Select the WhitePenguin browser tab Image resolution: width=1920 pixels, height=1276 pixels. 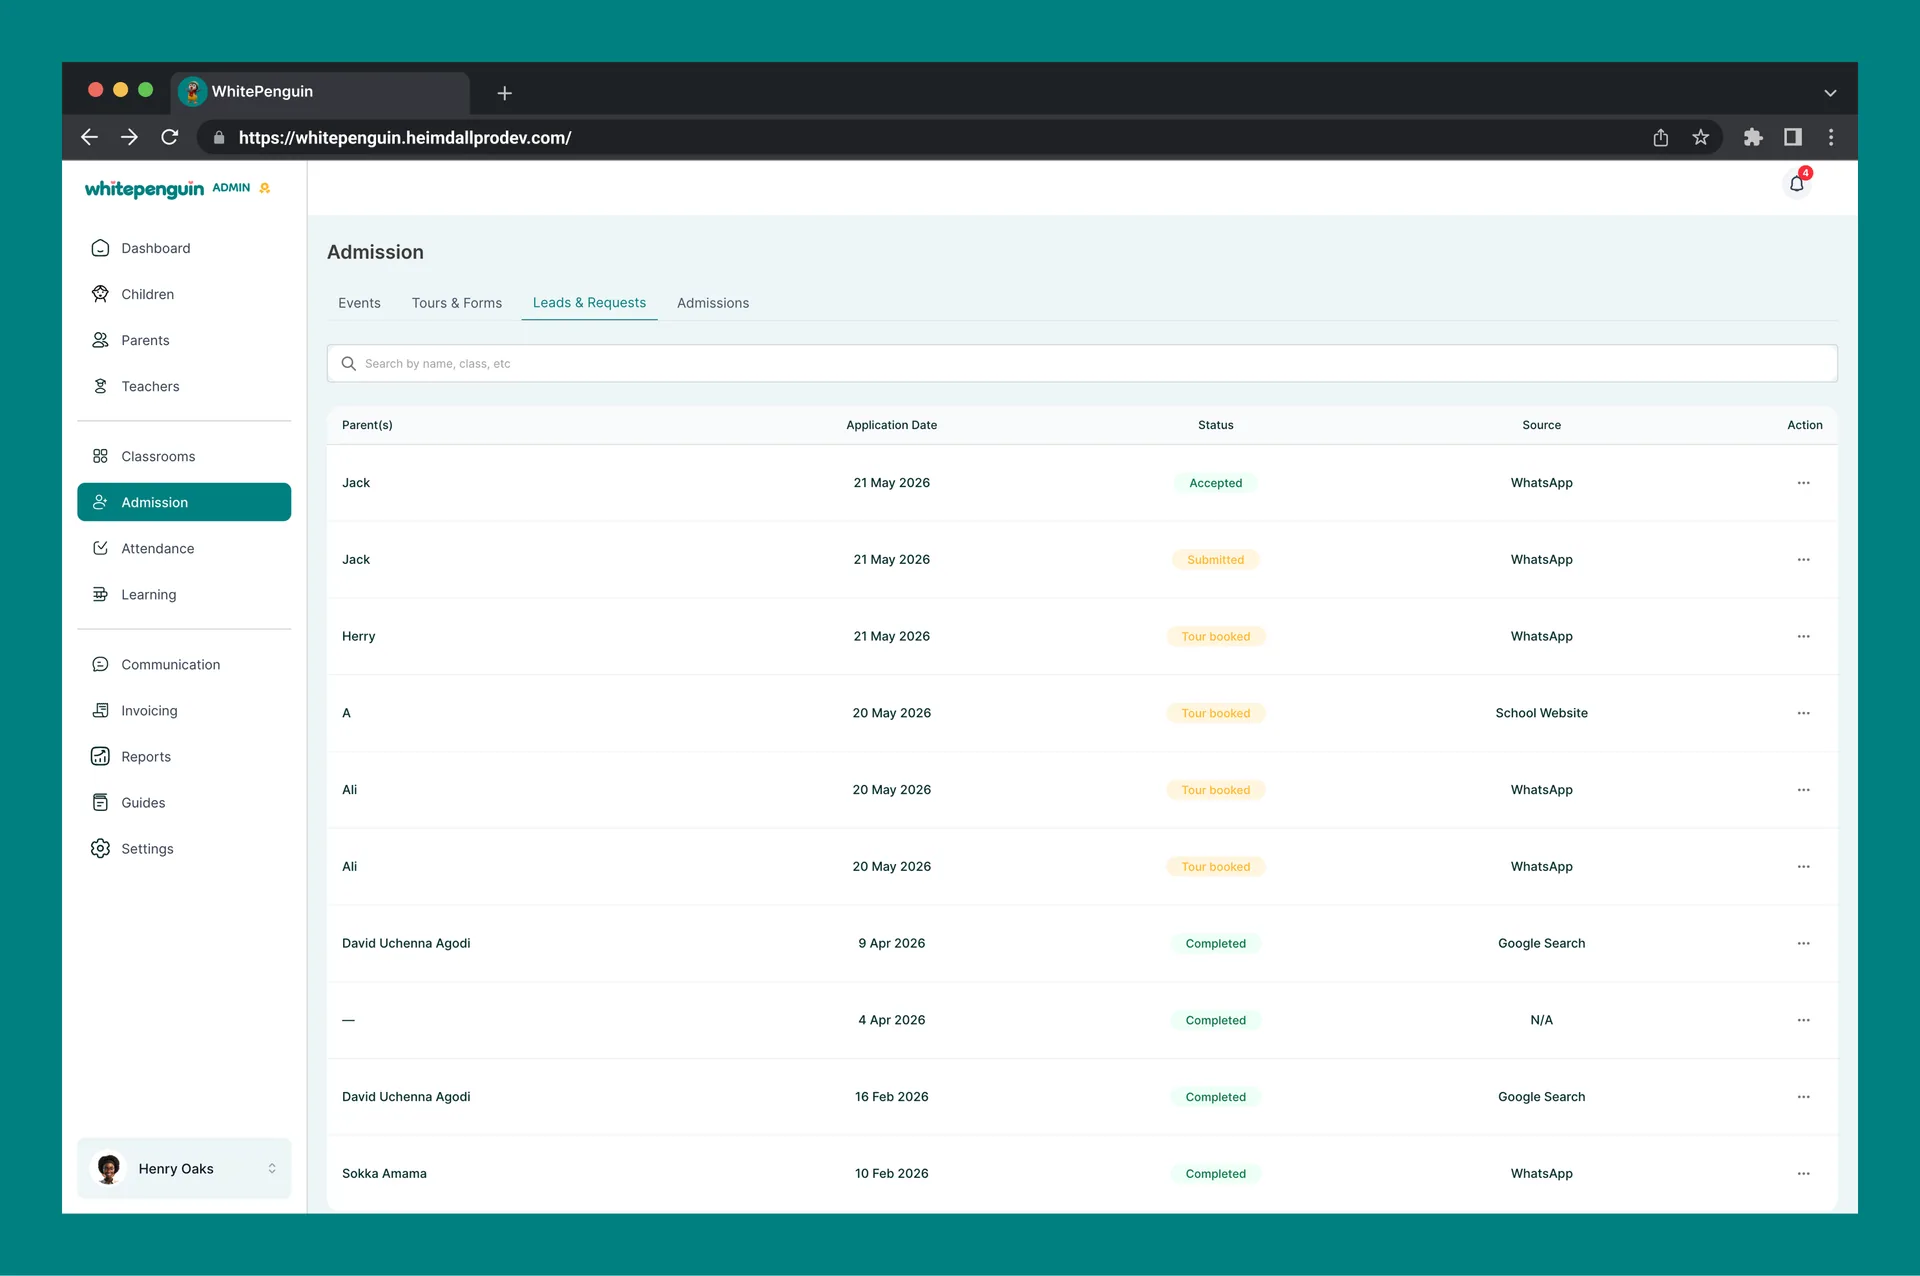[320, 92]
